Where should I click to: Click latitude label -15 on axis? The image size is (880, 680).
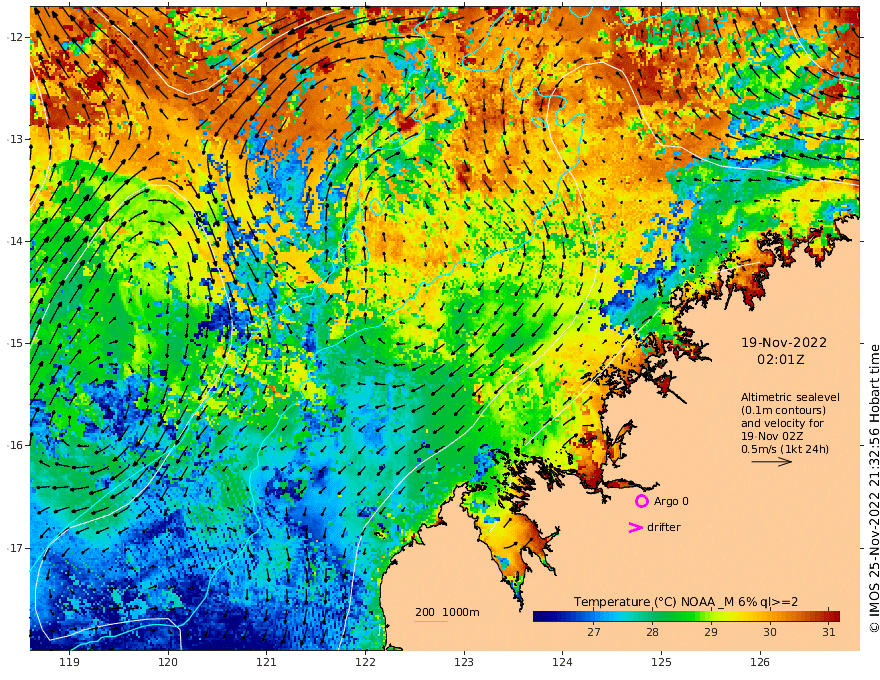[x=15, y=343]
